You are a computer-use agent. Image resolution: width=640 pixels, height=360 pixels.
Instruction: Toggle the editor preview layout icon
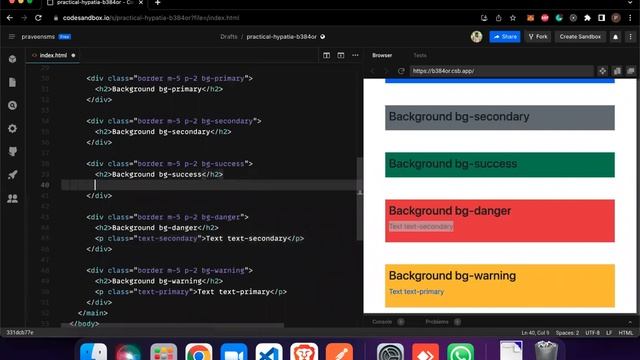point(341,55)
